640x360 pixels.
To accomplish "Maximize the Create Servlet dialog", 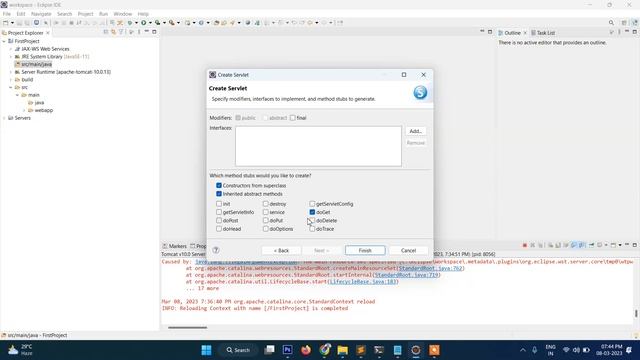I will pyautogui.click(x=404, y=75).
